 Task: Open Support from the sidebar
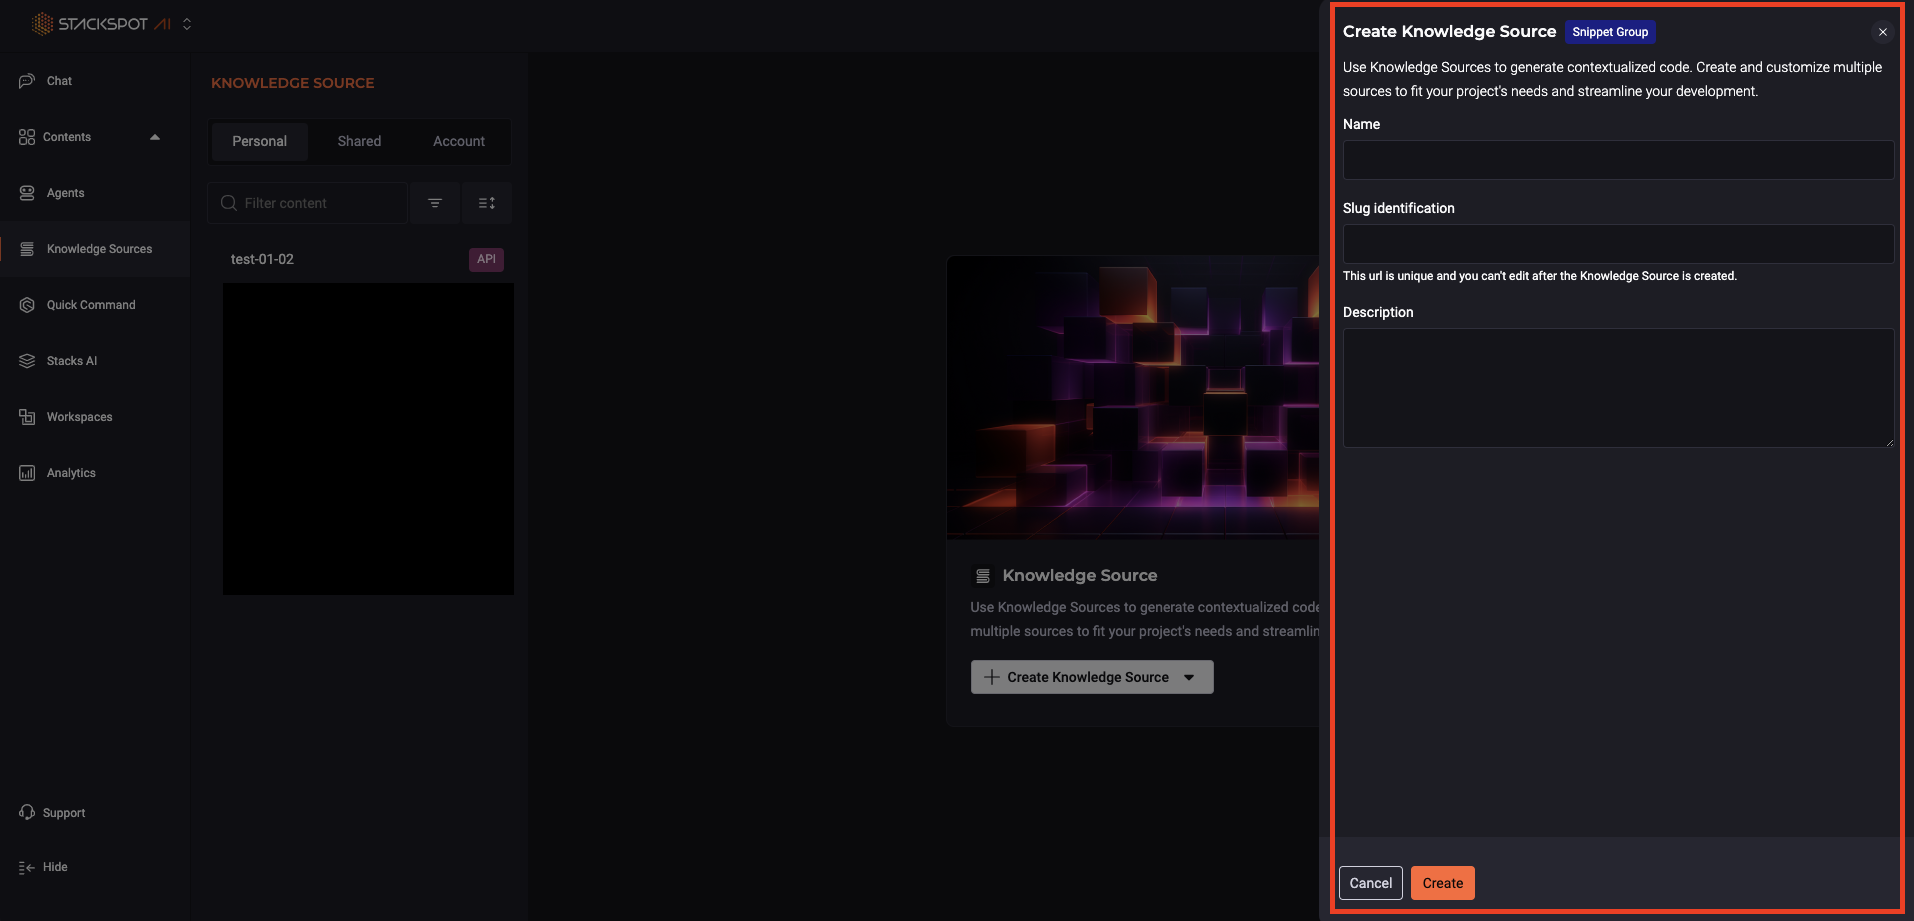[63, 812]
